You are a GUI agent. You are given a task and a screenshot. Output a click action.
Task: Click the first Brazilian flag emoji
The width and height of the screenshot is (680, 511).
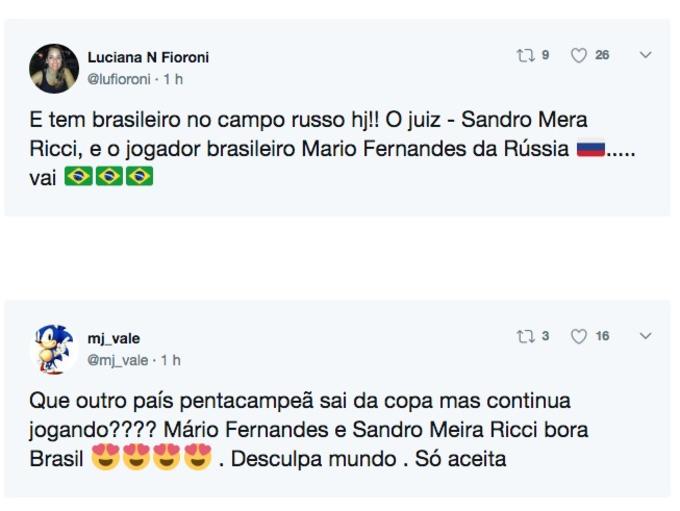tap(77, 177)
